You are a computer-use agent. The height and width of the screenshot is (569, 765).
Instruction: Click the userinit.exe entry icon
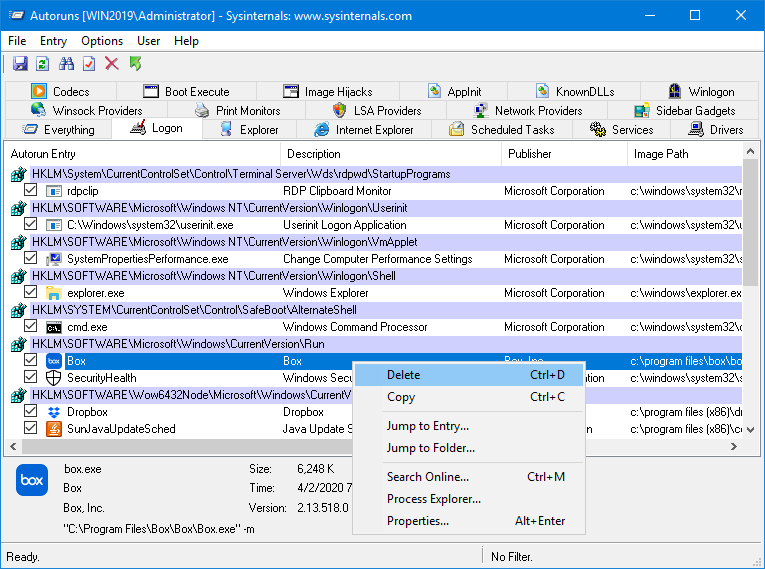pyautogui.click(x=54, y=225)
